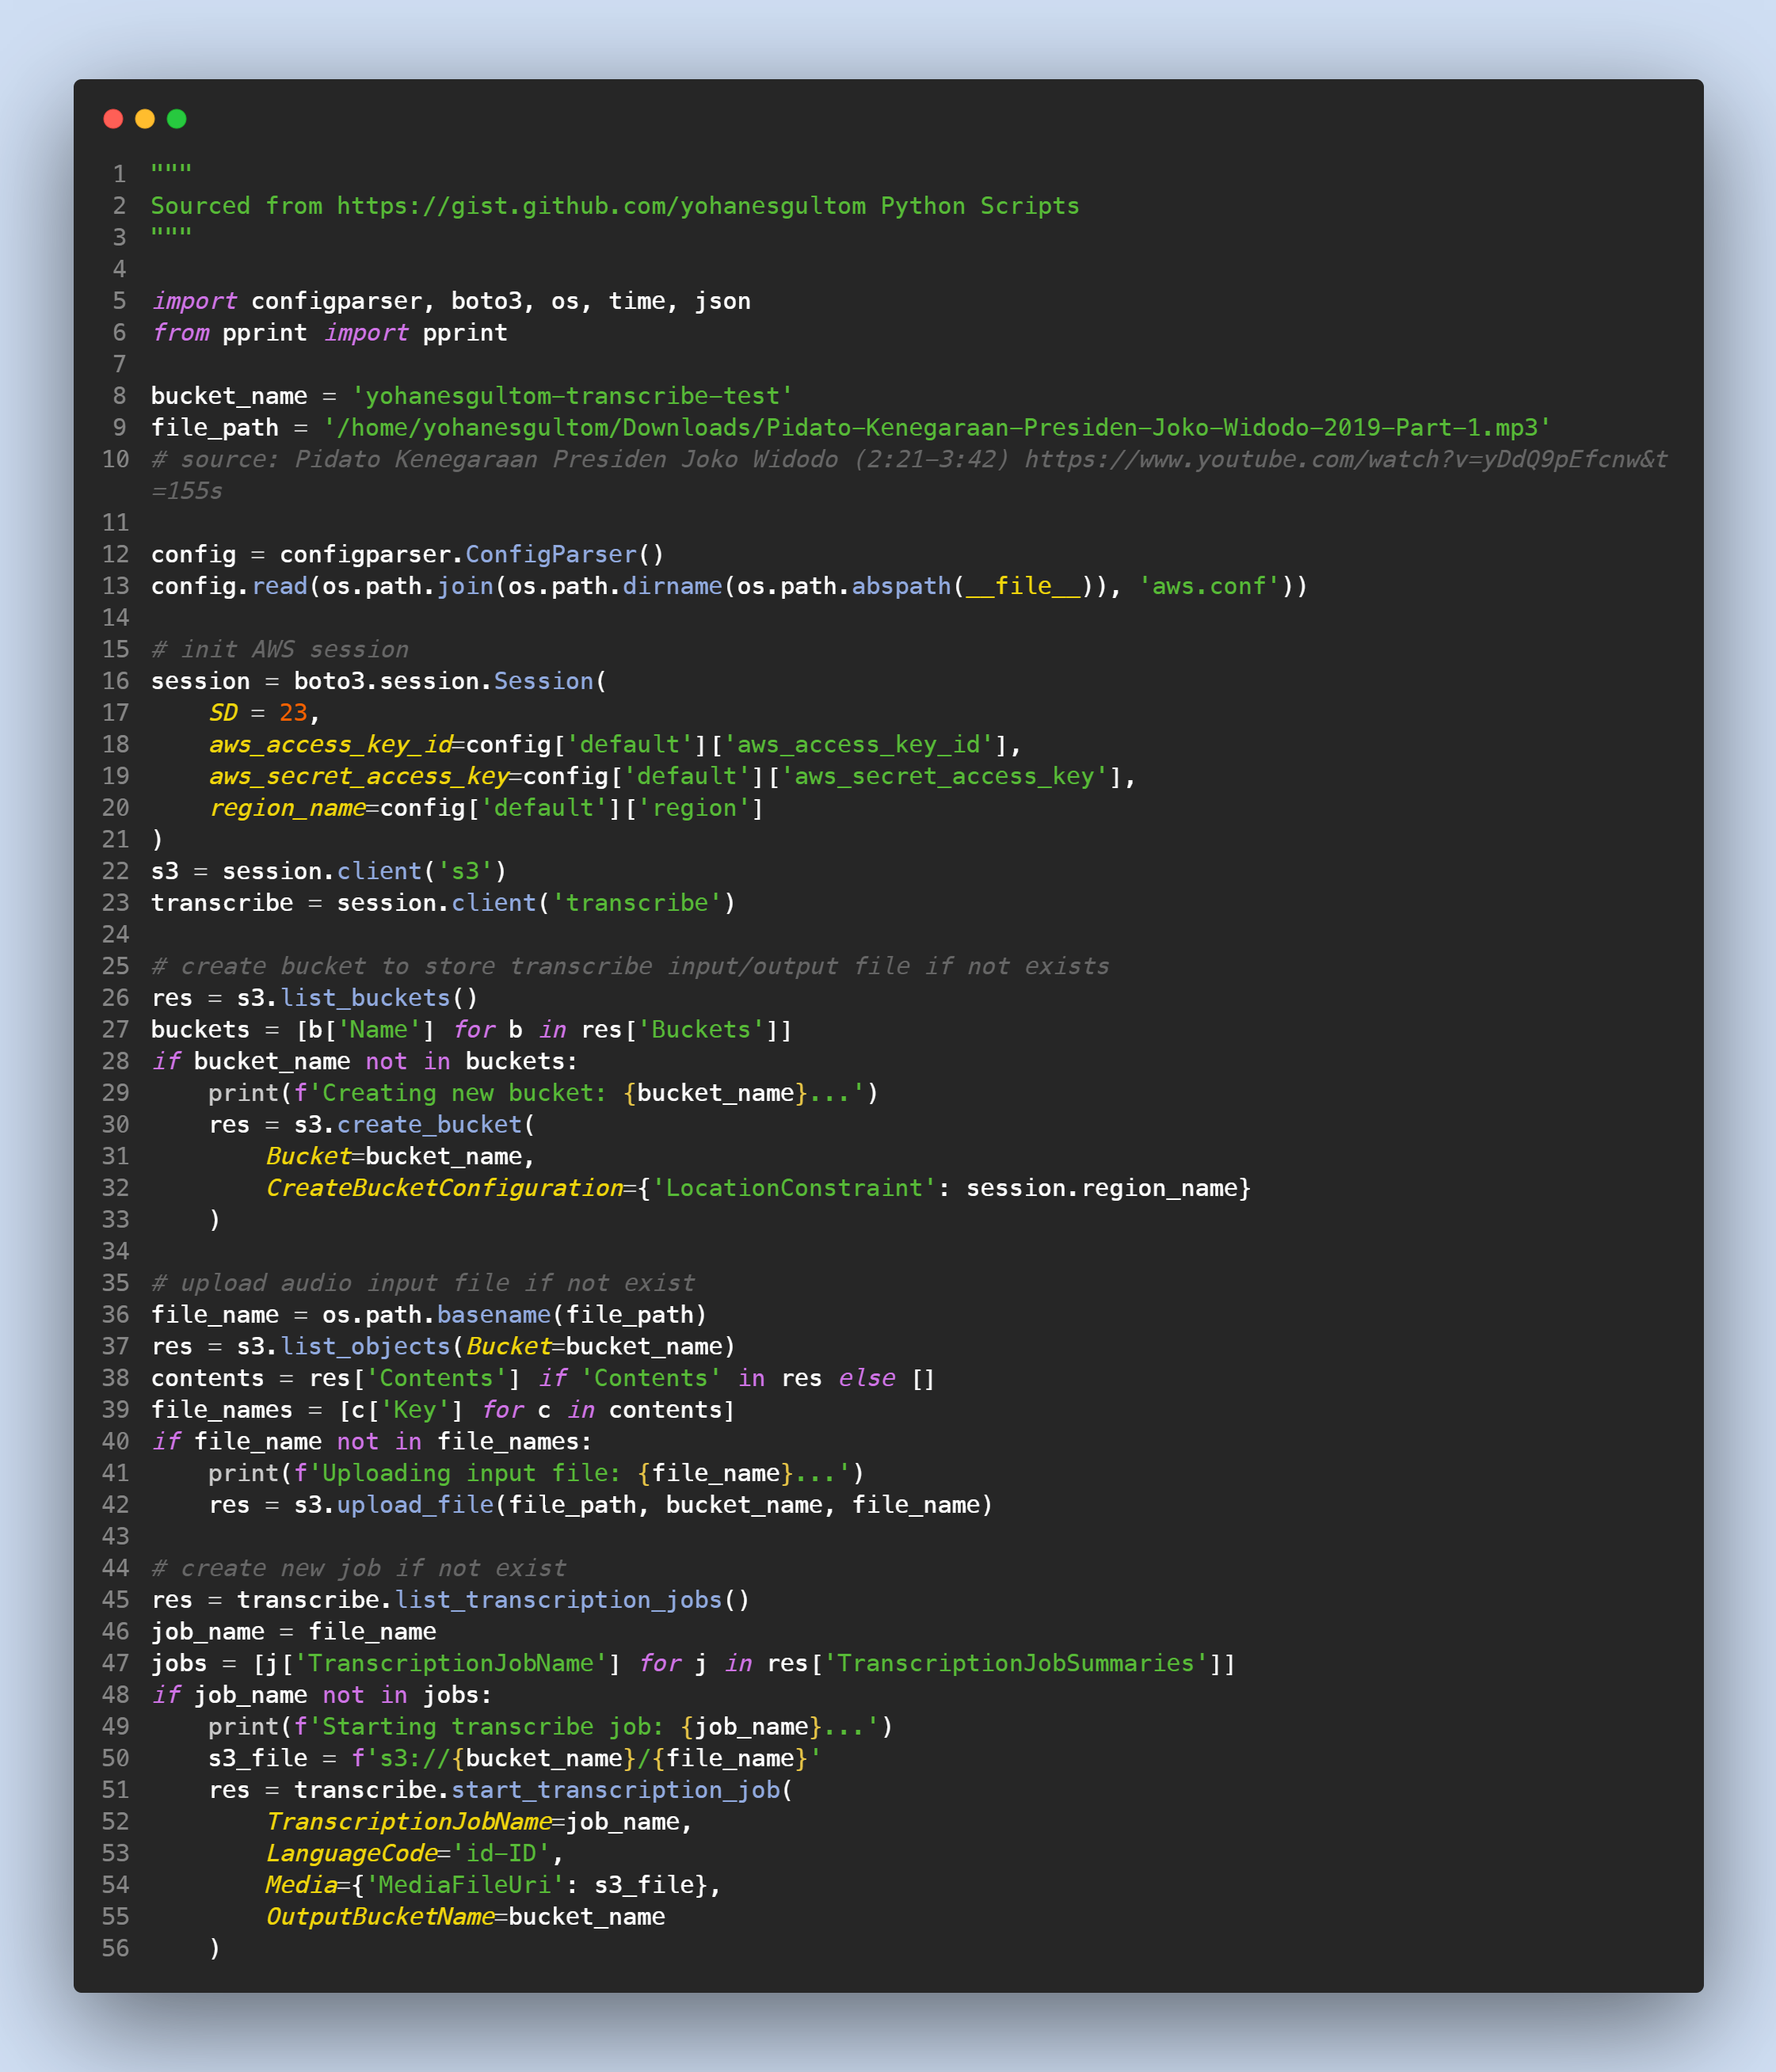Click the gist.github.com URL in docstring

point(600,206)
